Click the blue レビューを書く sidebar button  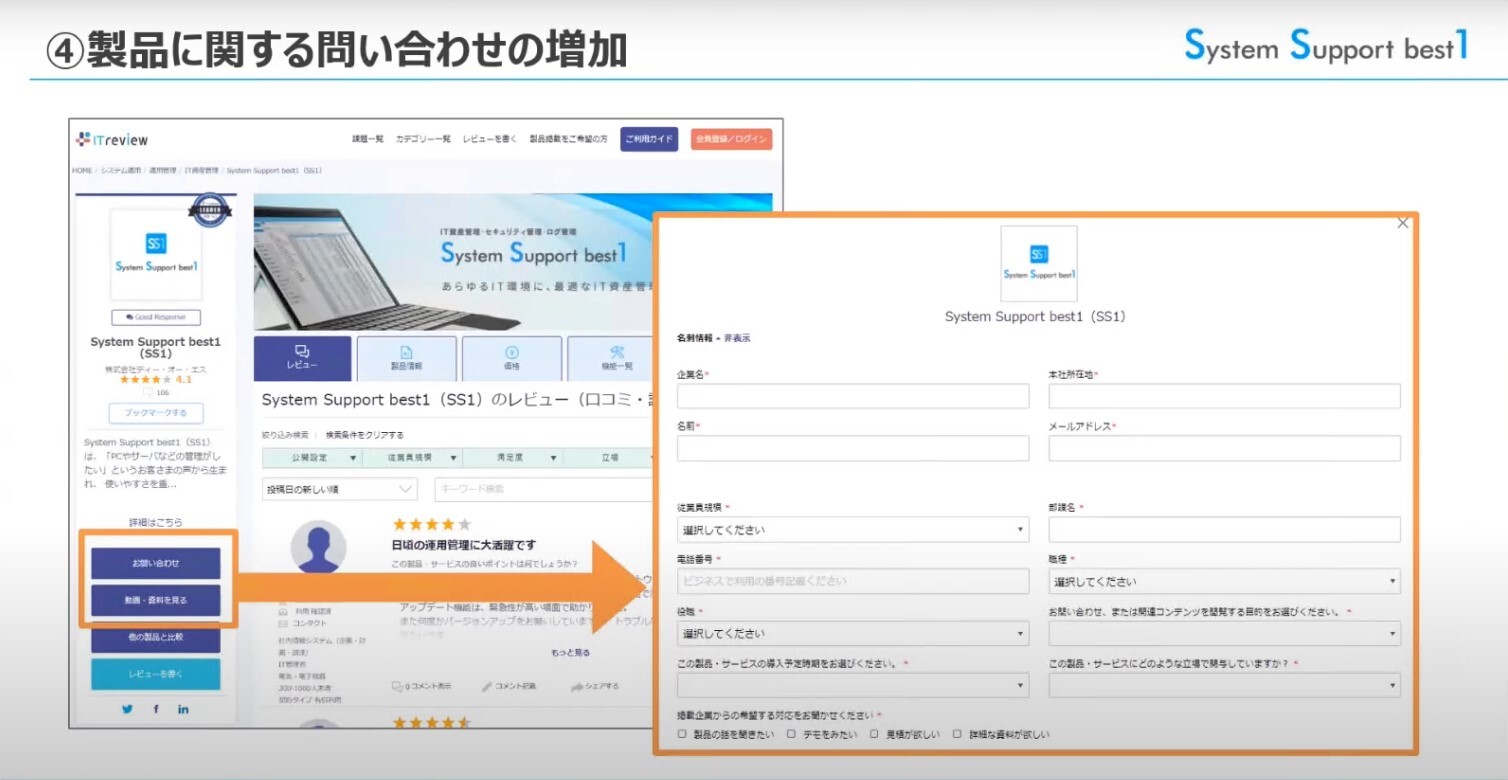click(156, 675)
